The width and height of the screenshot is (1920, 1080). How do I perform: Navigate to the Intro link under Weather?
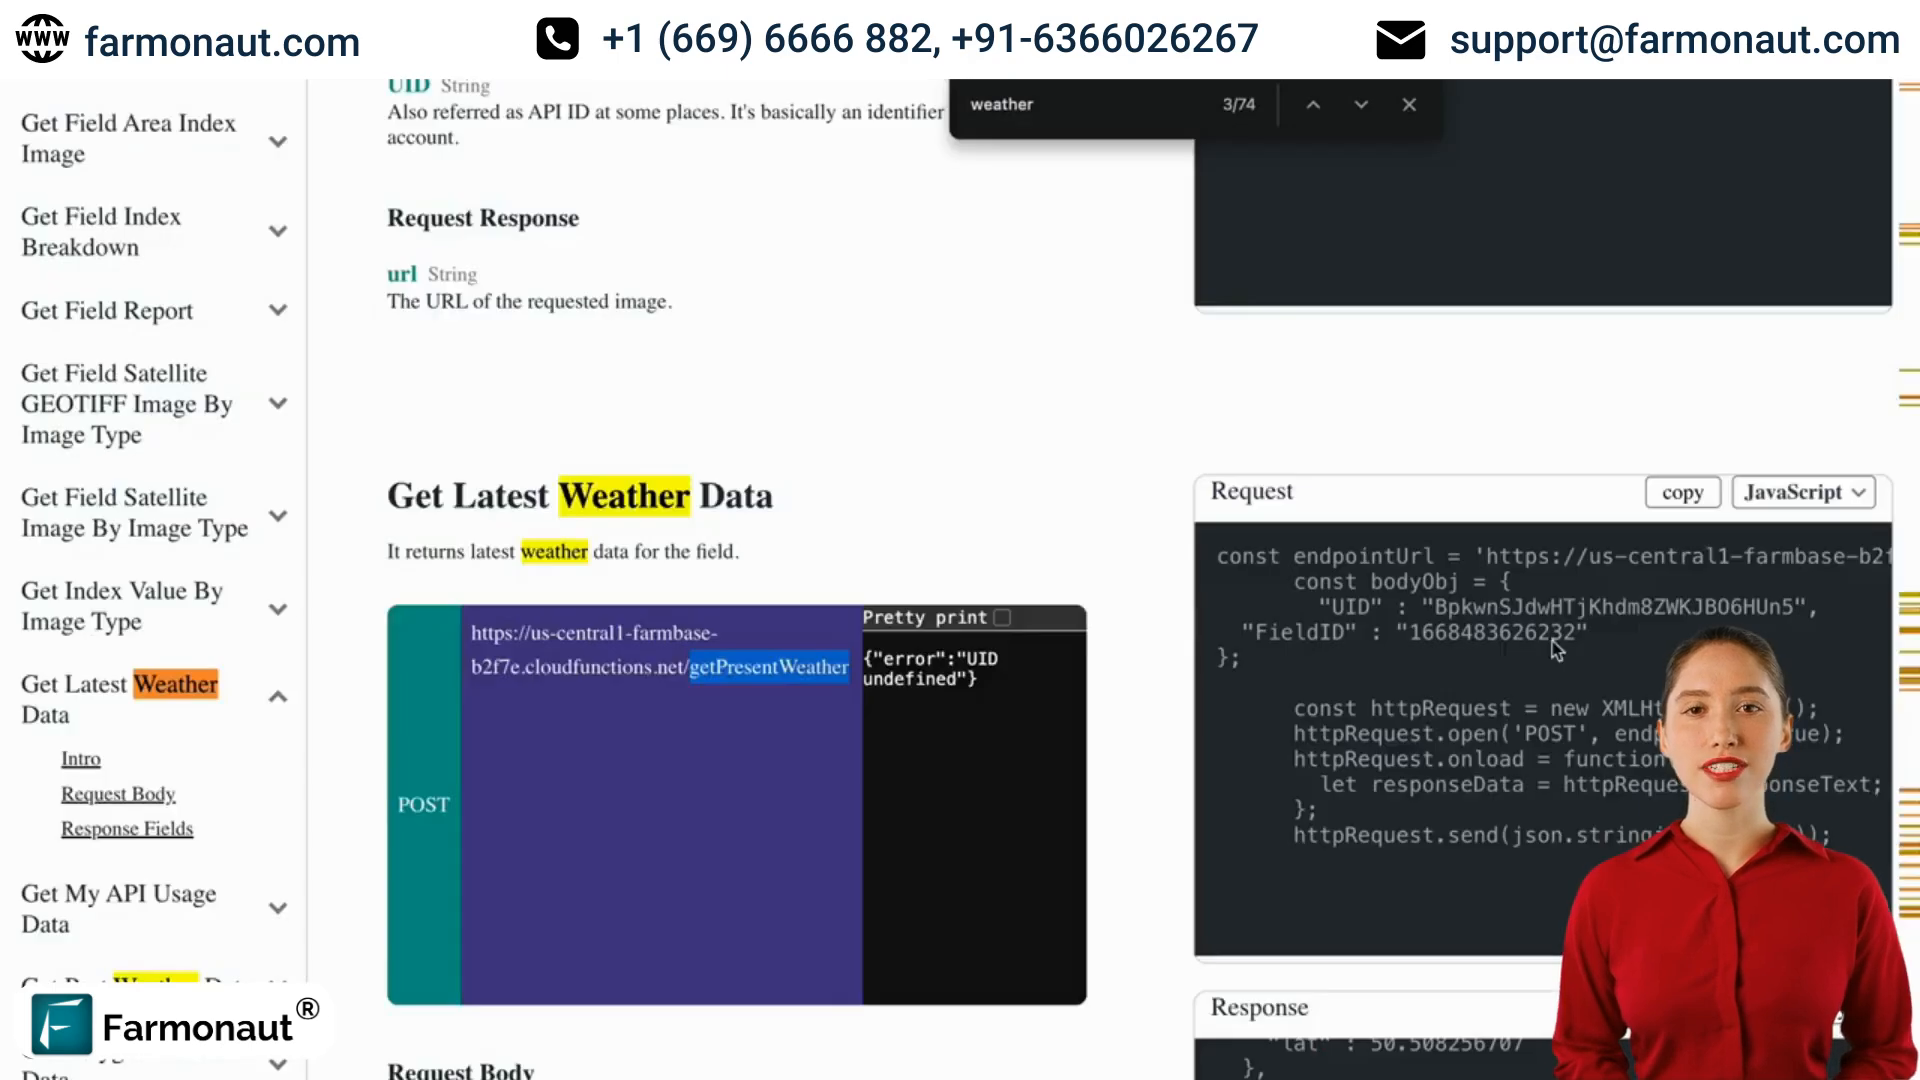pyautogui.click(x=80, y=757)
